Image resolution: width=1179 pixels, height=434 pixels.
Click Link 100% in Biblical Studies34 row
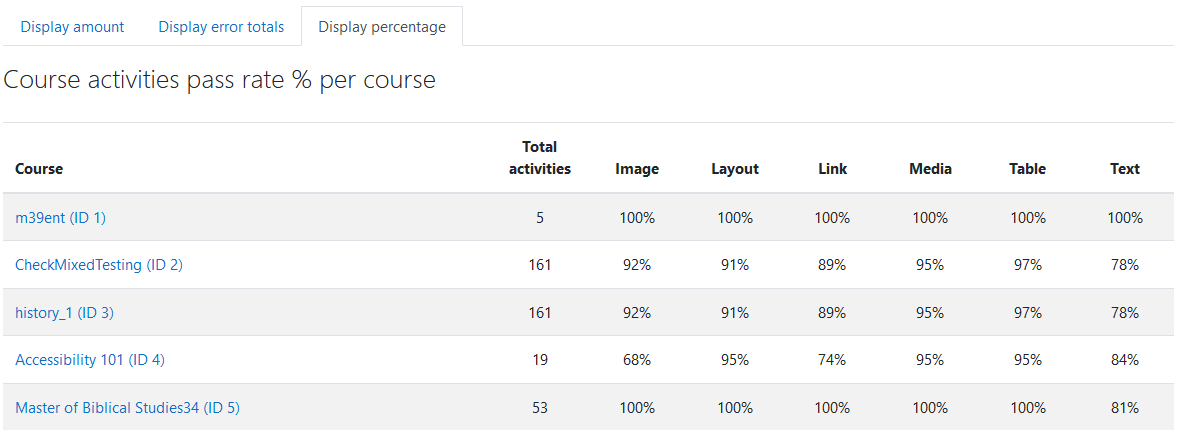click(x=832, y=408)
